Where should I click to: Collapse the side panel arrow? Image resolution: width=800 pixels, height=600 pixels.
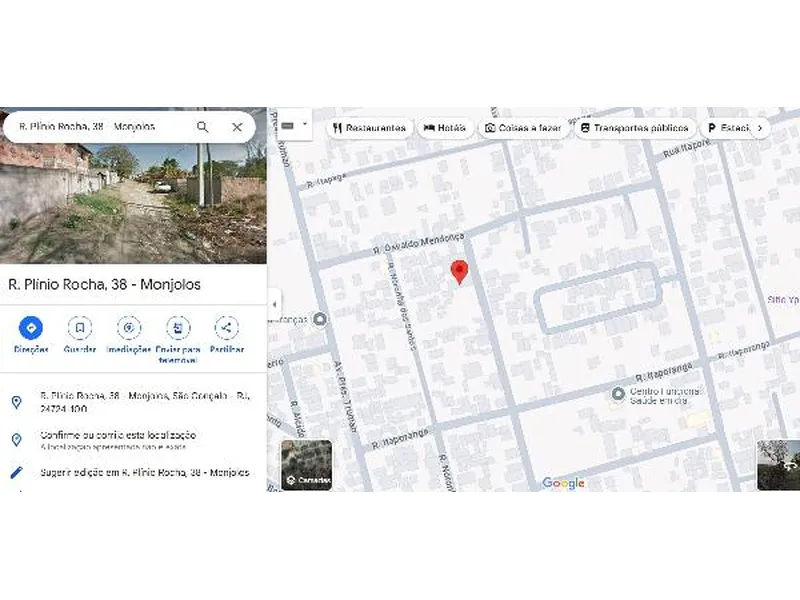coord(274,305)
